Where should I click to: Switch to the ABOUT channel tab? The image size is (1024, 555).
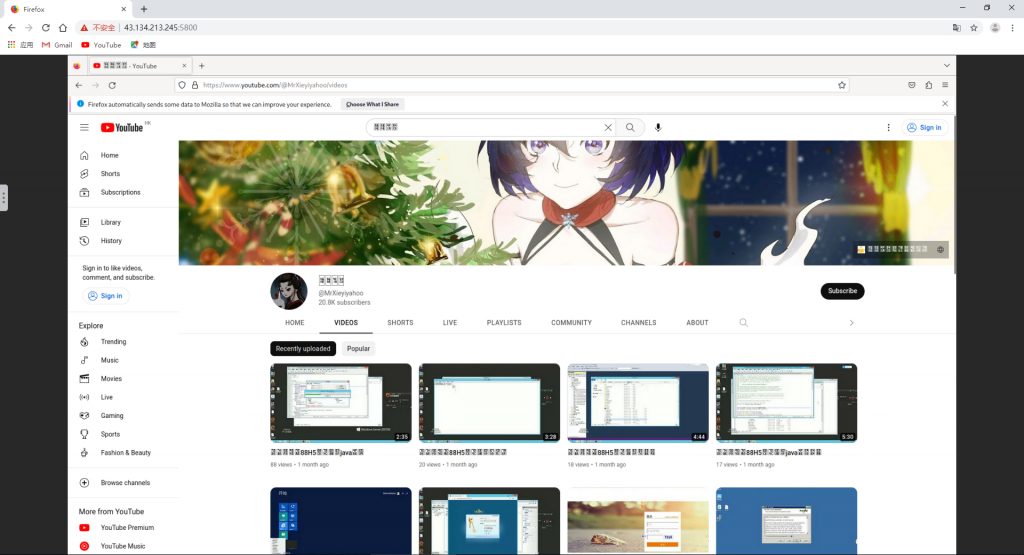tap(697, 323)
